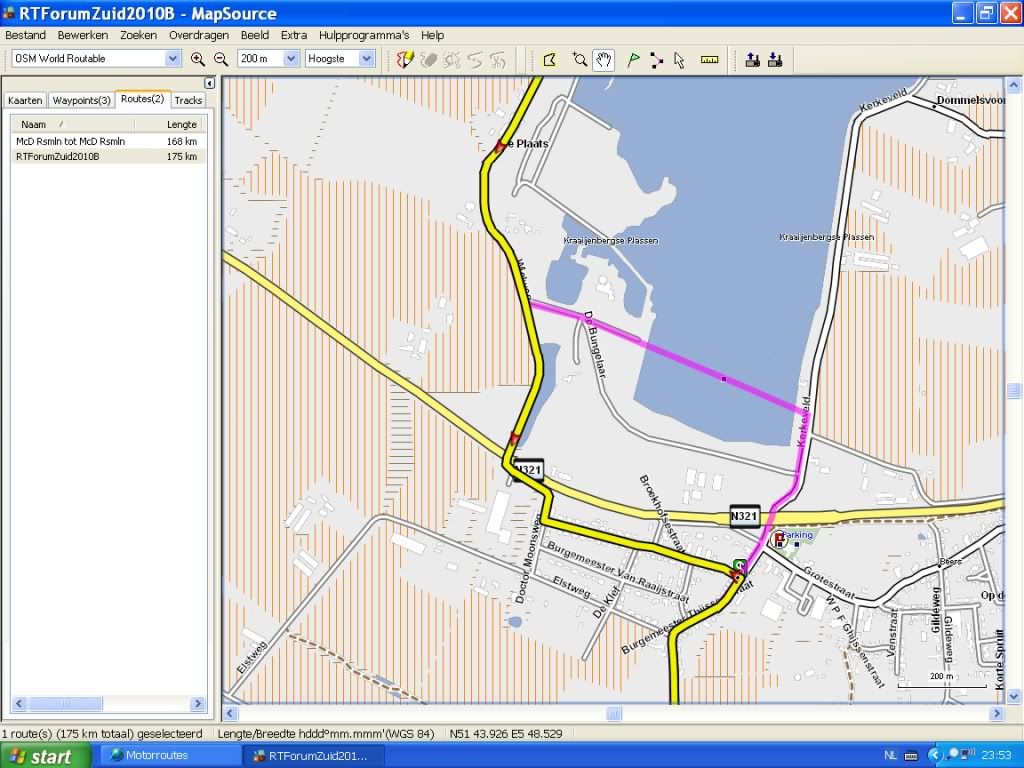
Task: Click the left arrow of routes list scrollbar
Action: click(x=18, y=703)
